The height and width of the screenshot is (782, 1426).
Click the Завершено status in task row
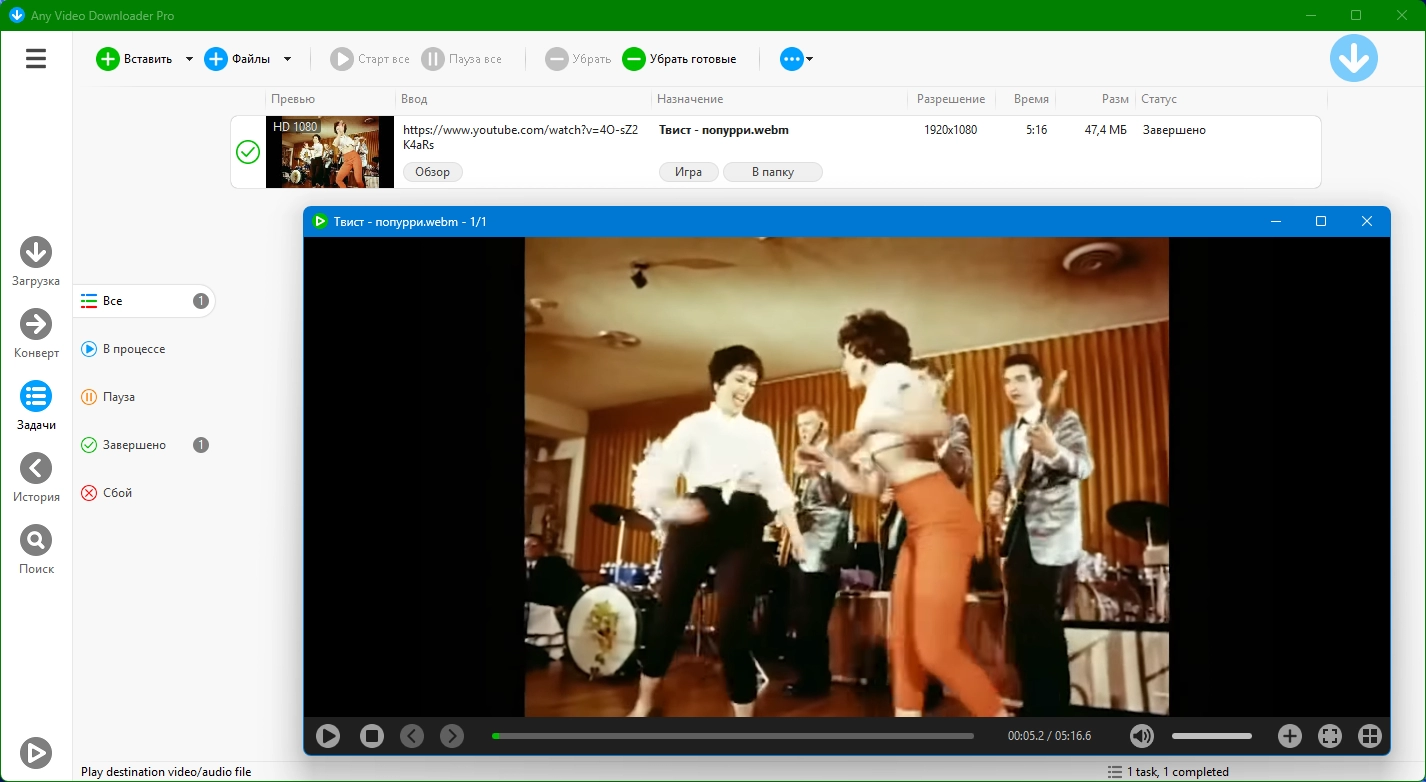(x=1174, y=130)
